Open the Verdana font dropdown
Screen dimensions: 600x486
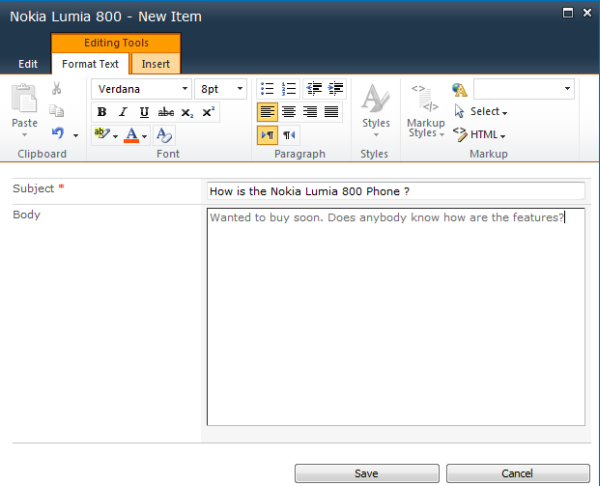(x=141, y=89)
